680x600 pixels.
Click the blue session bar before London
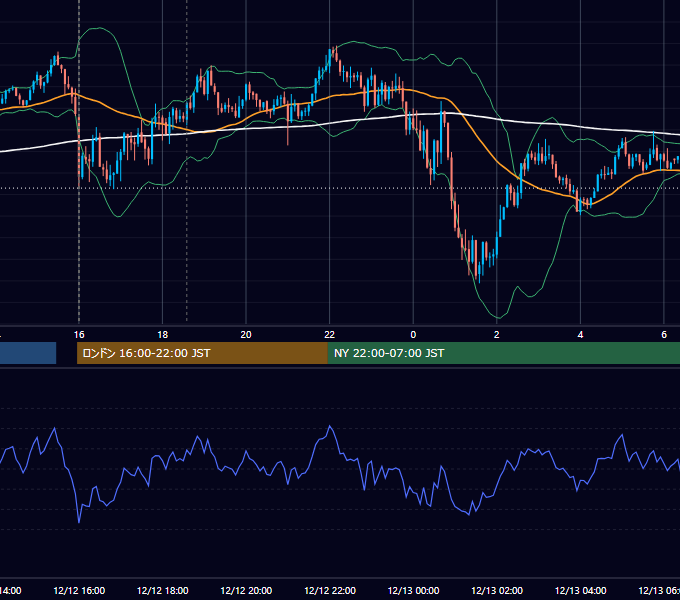tap(28, 353)
